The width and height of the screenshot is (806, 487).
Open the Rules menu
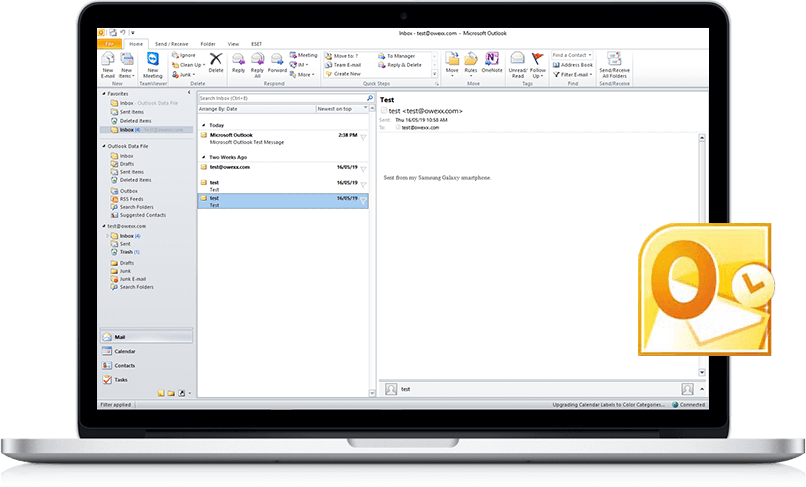pos(471,65)
